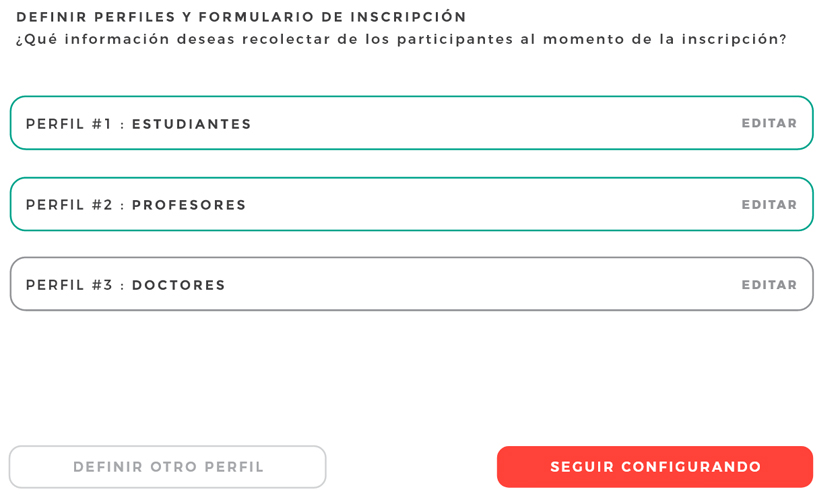This screenshot has height=500, width=840.
Task: Click the word 'inscripción?' ending the subtitle
Action: pyautogui.click(x=734, y=40)
